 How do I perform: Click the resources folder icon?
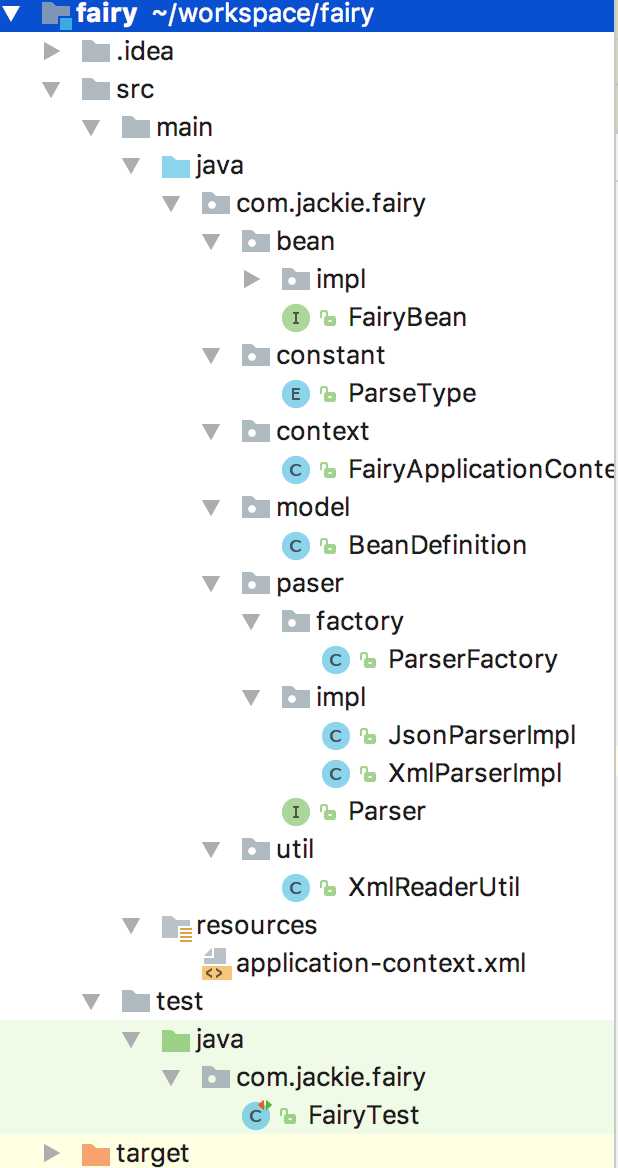(176, 926)
